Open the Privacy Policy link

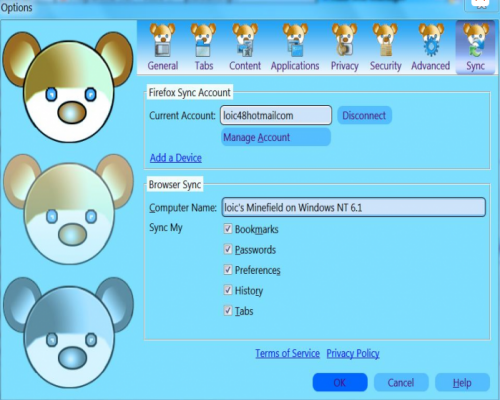353,353
